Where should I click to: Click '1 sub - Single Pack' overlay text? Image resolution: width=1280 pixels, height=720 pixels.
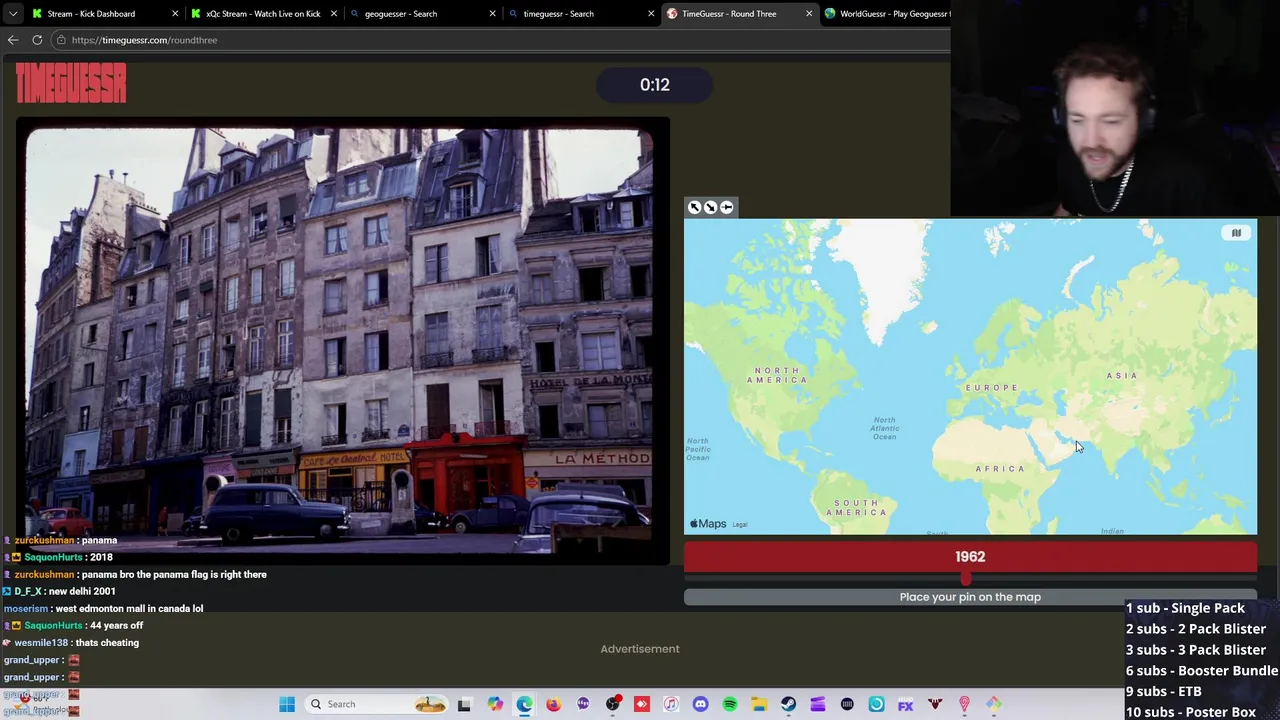point(1185,608)
